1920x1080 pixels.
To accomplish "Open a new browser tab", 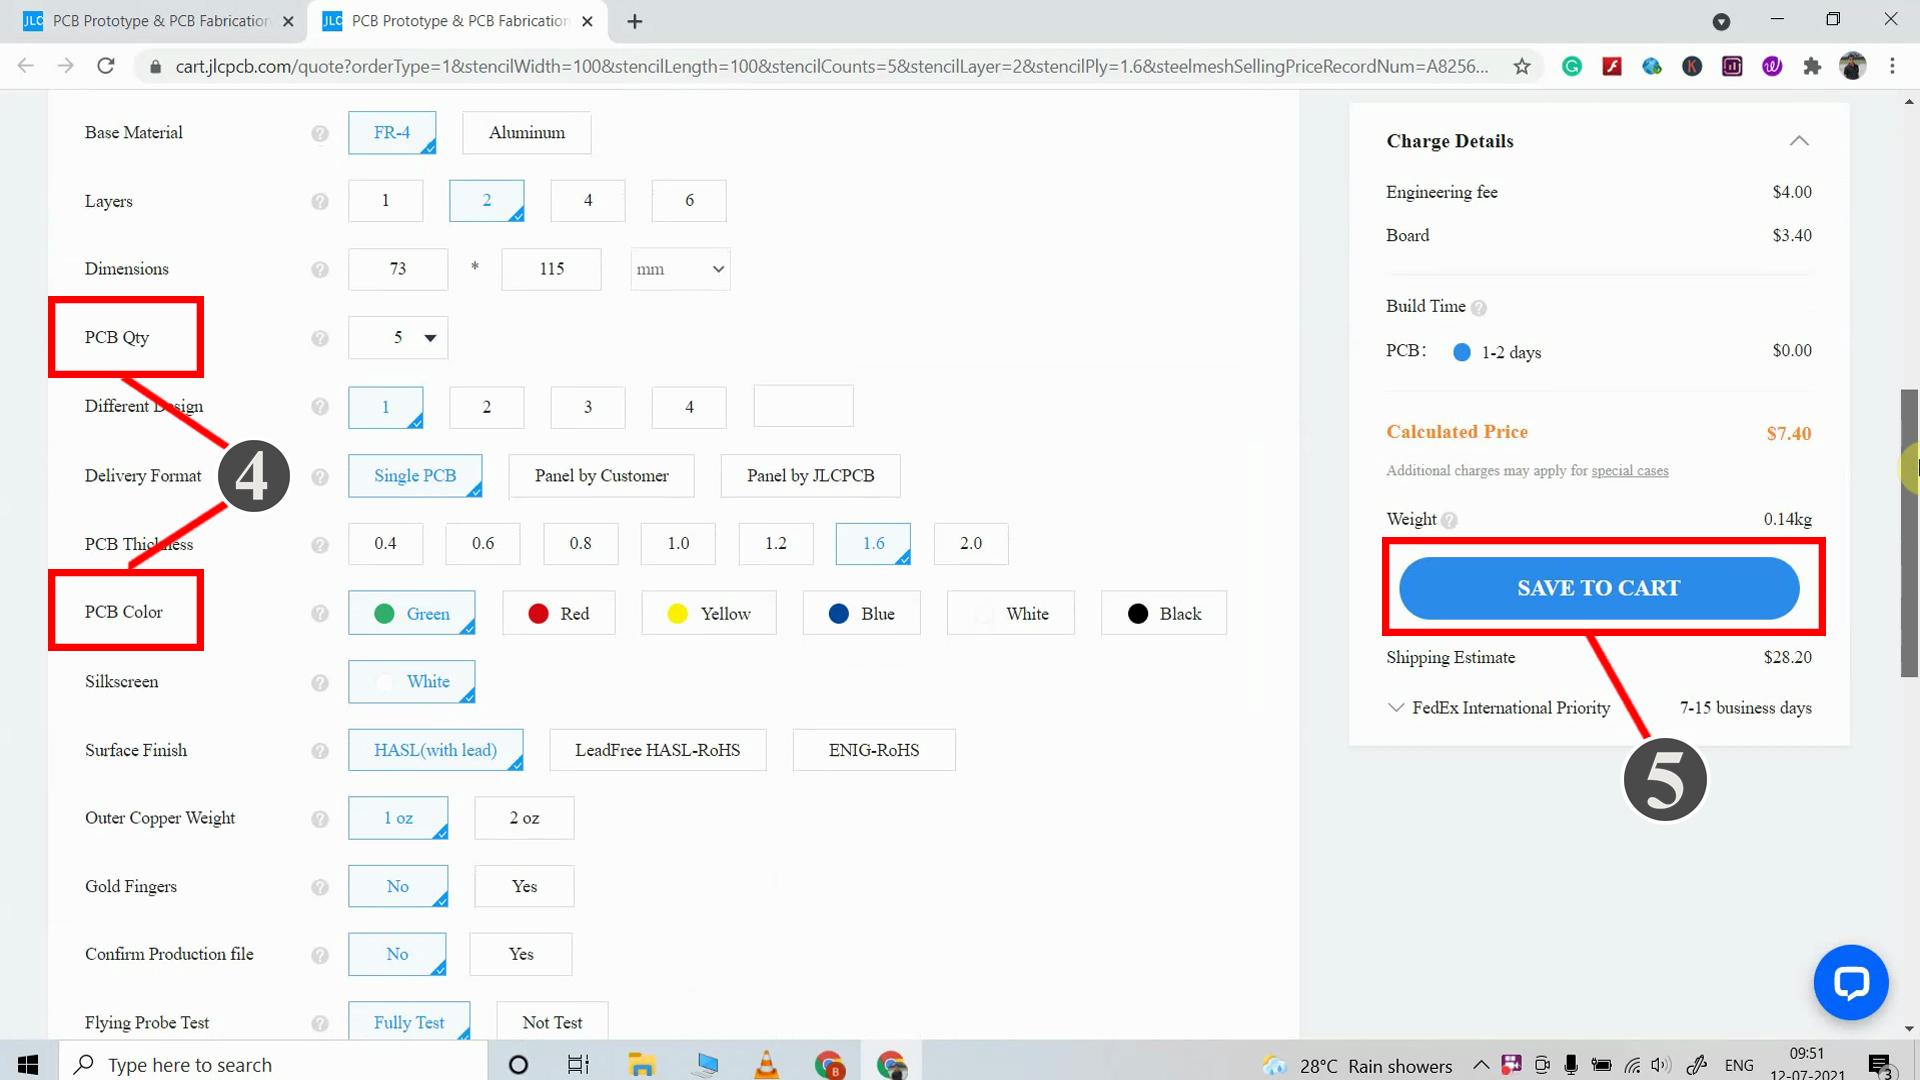I will coord(635,21).
